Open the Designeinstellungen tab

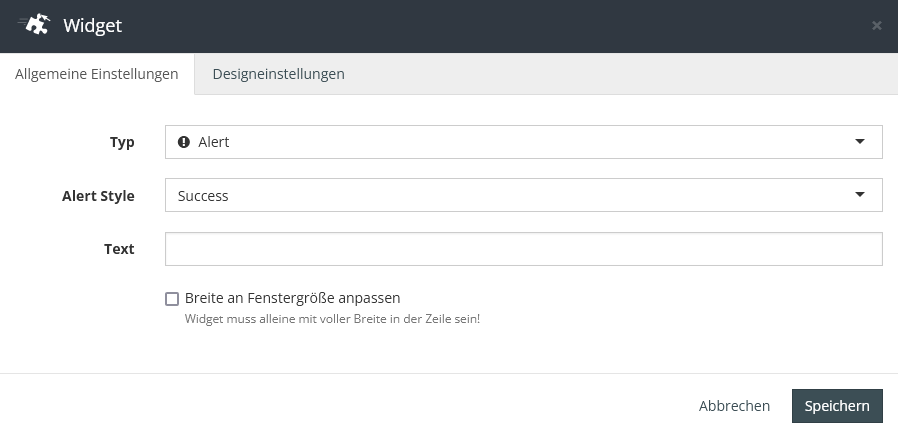(x=278, y=74)
